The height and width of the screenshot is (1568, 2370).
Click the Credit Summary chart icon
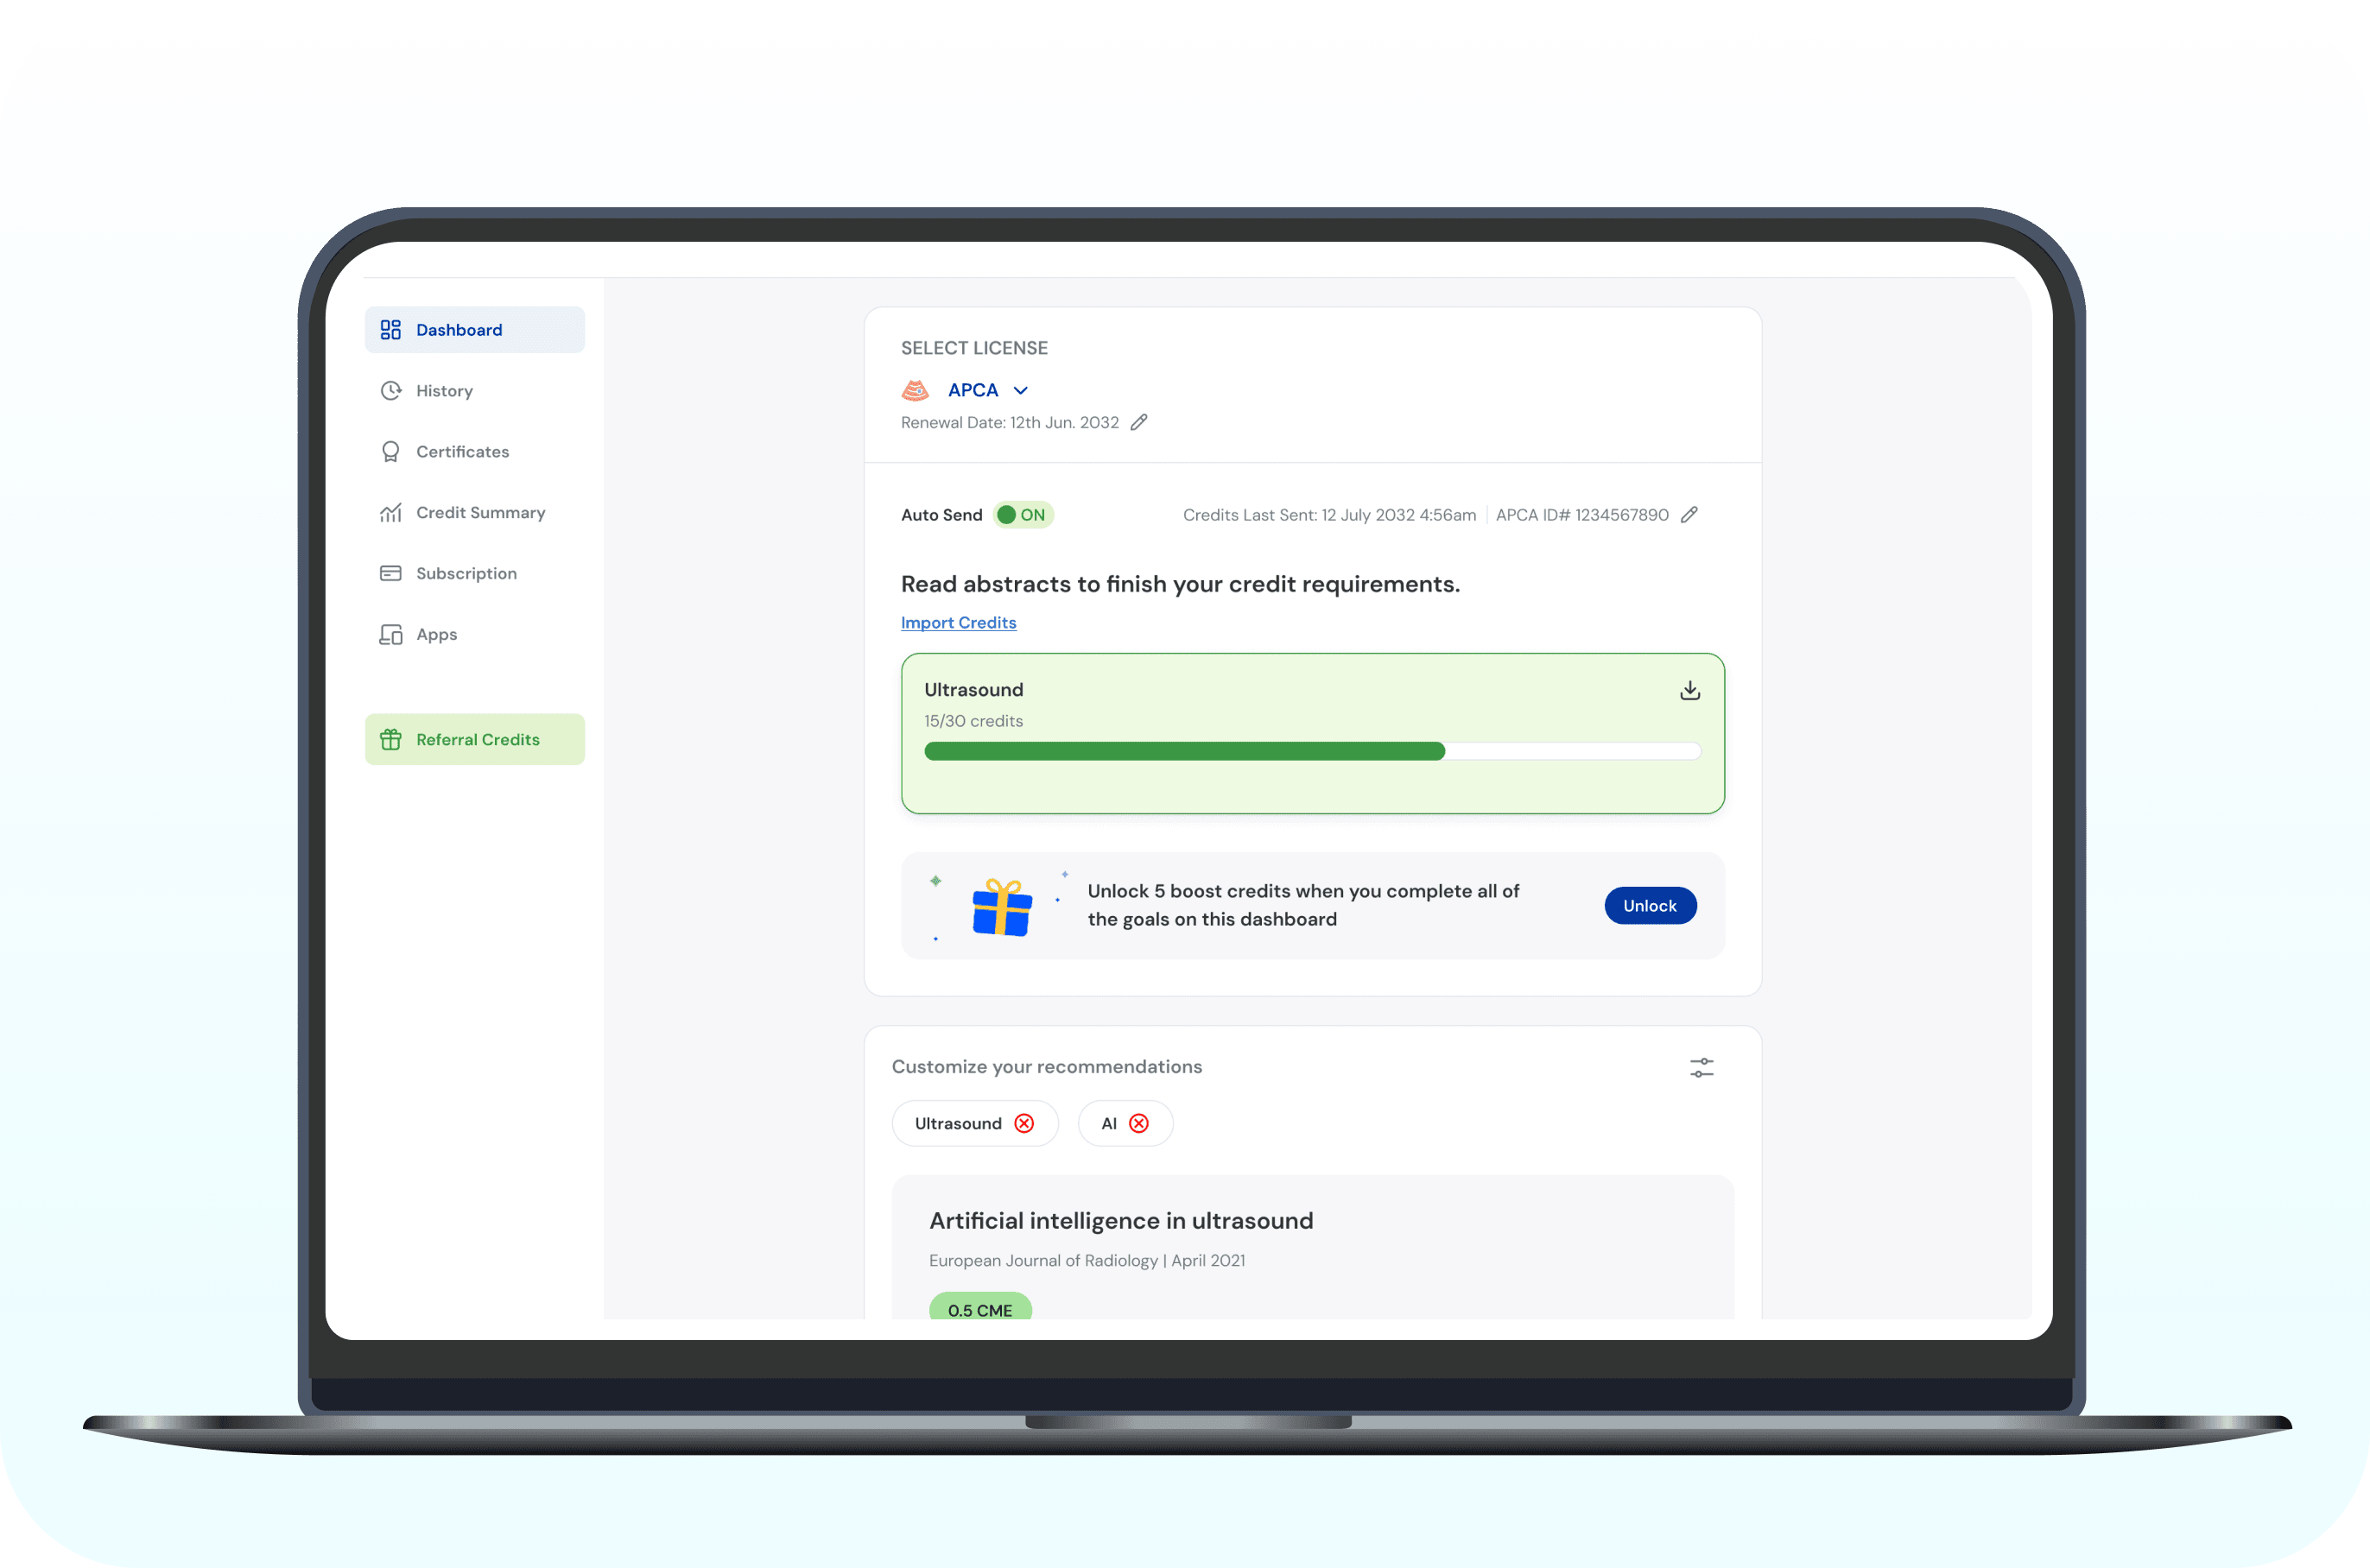point(390,513)
